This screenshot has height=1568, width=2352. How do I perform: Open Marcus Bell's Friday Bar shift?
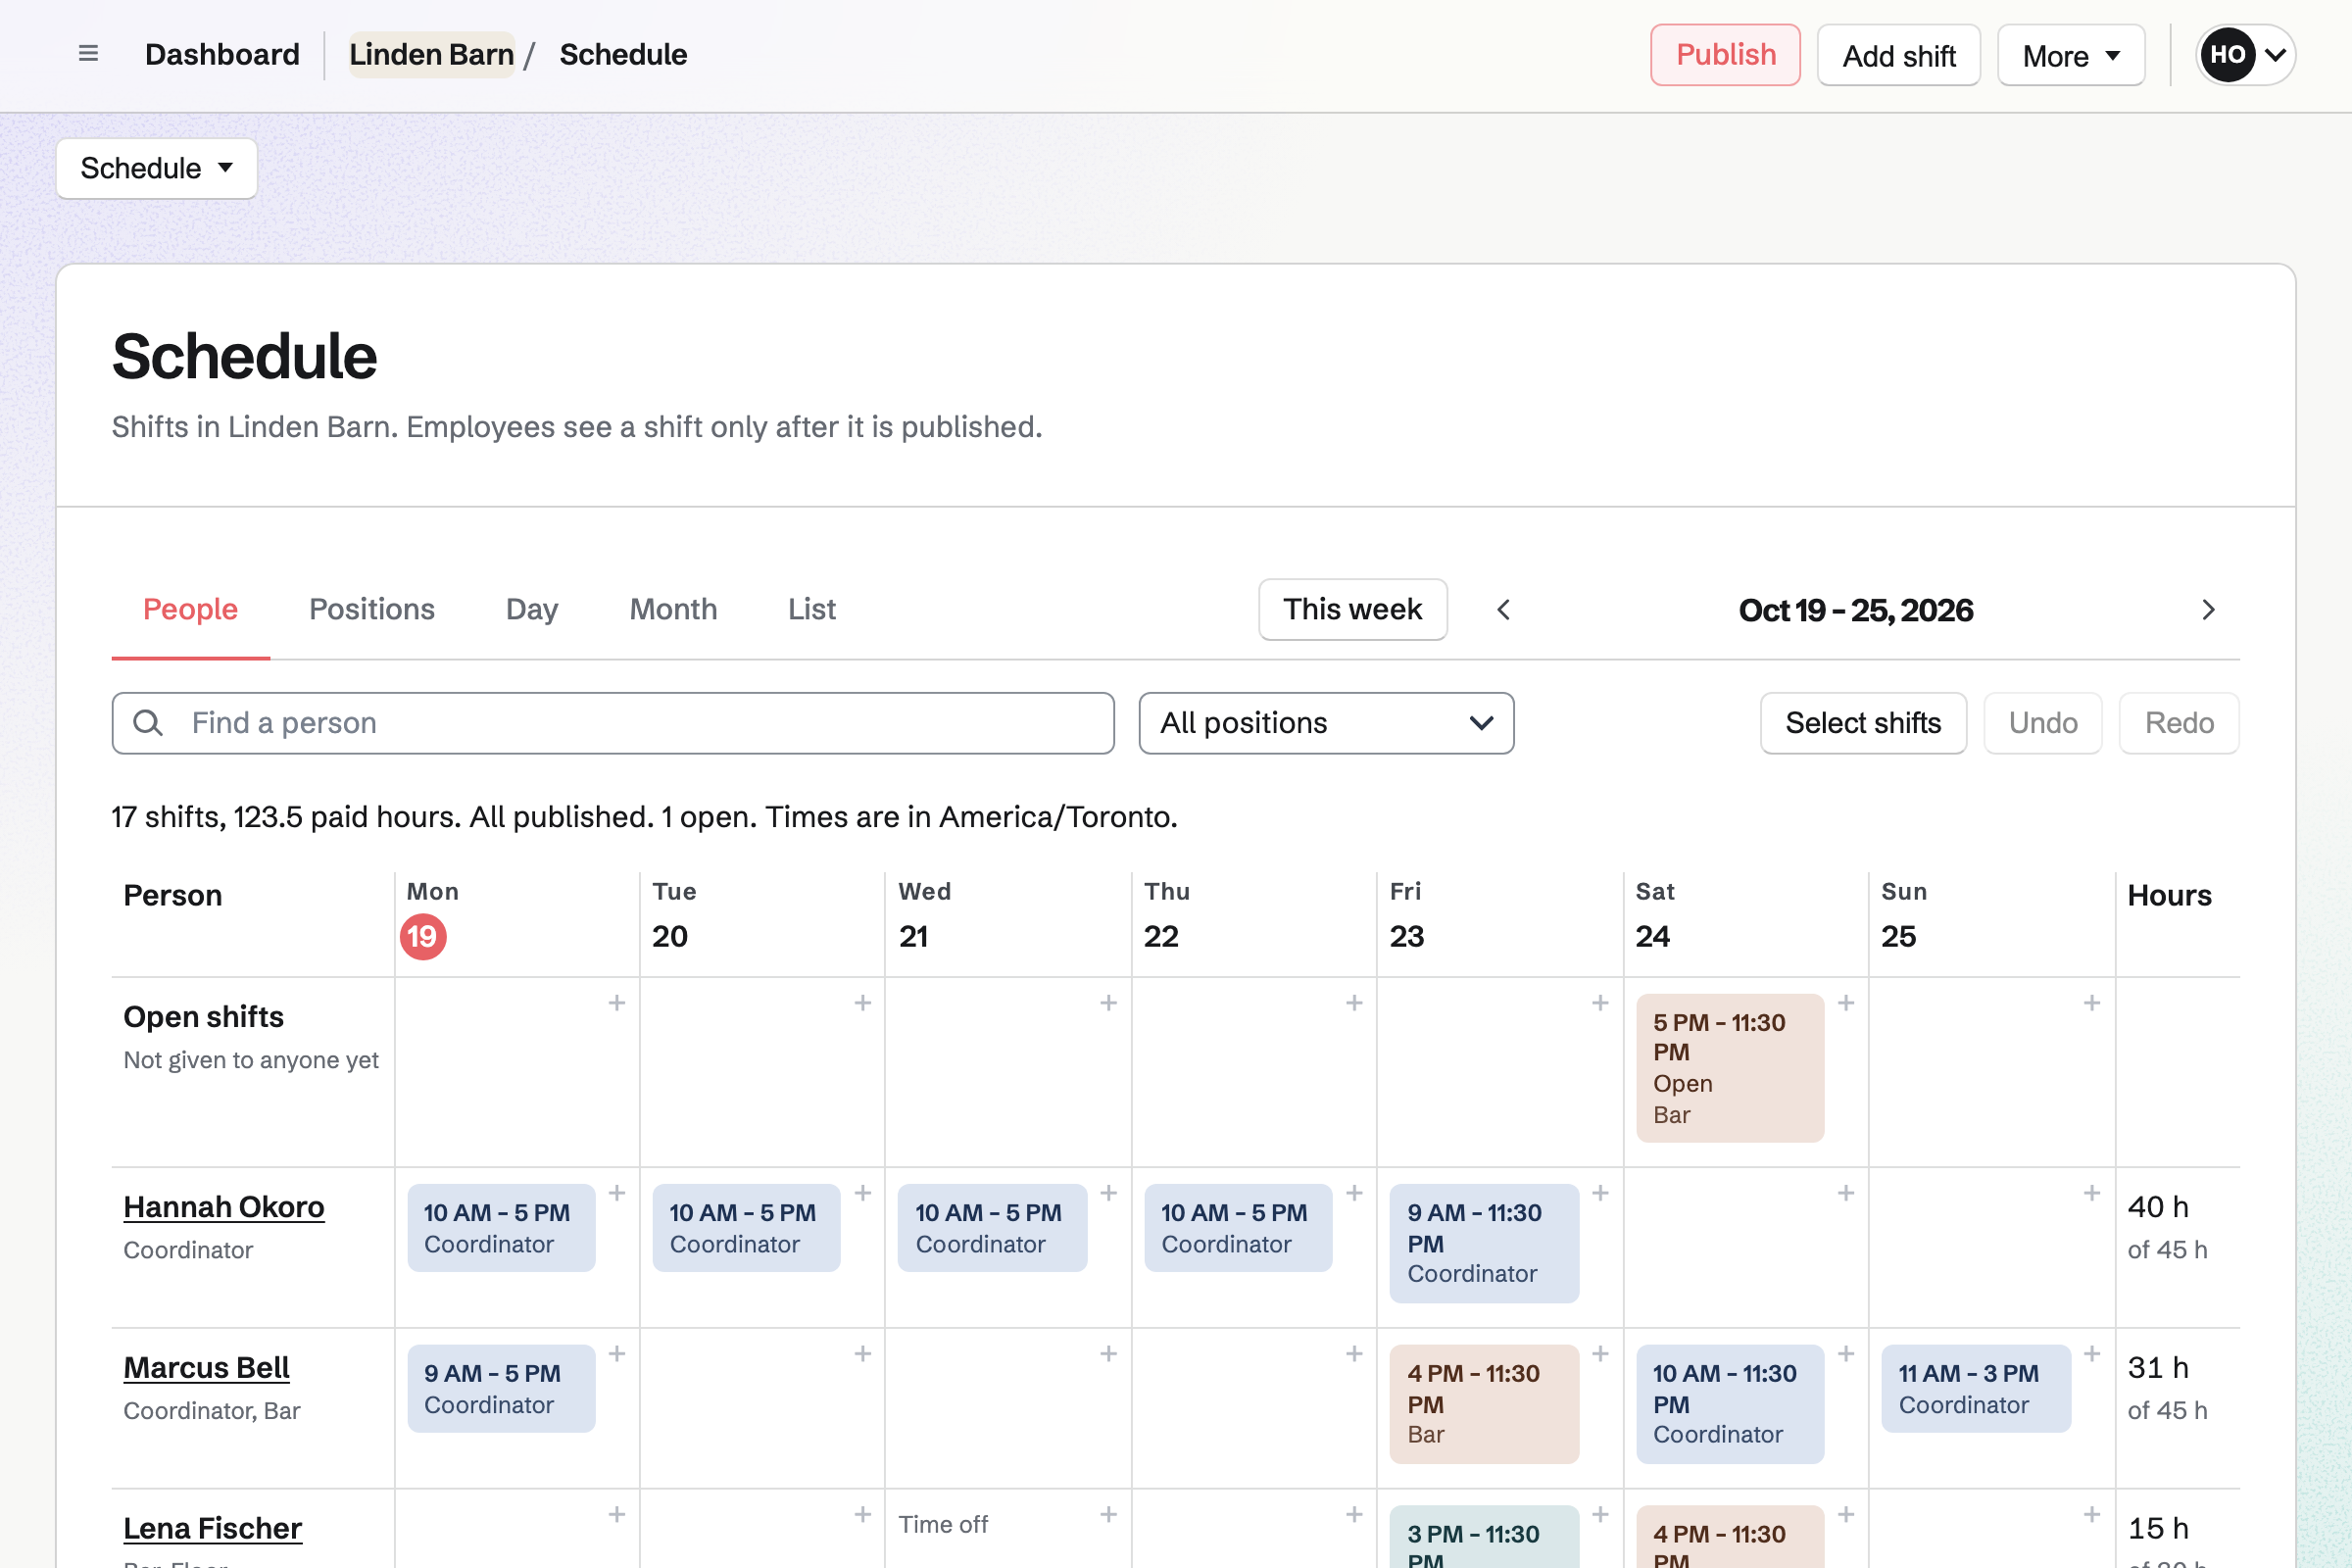[1484, 1404]
